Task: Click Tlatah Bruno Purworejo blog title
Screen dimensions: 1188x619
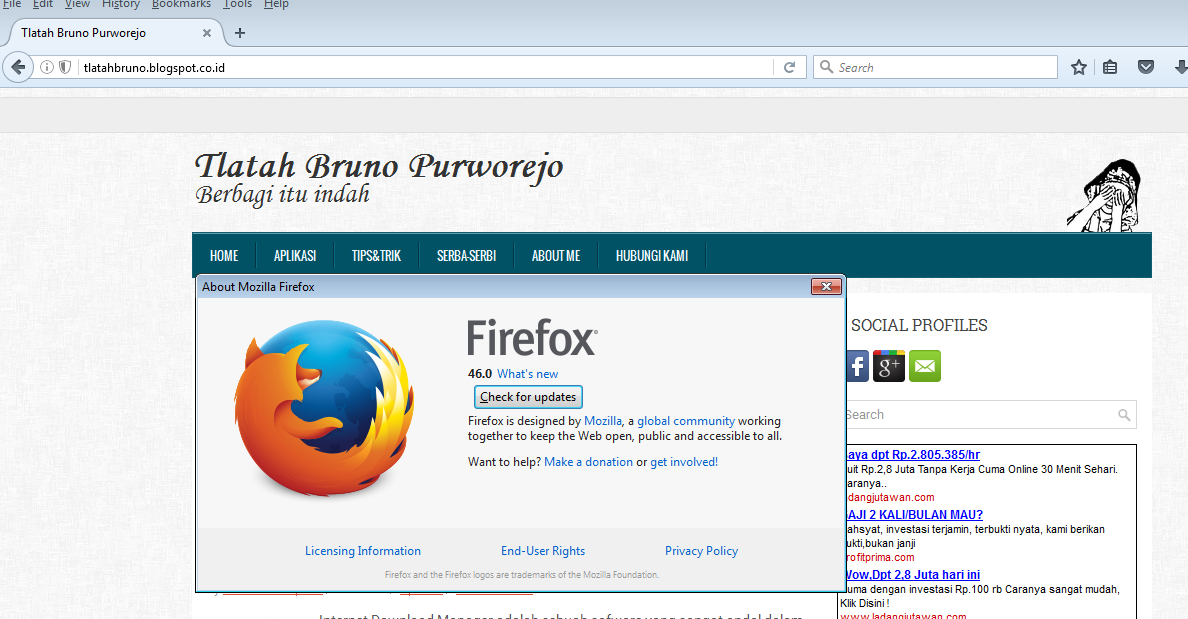Action: [x=379, y=166]
